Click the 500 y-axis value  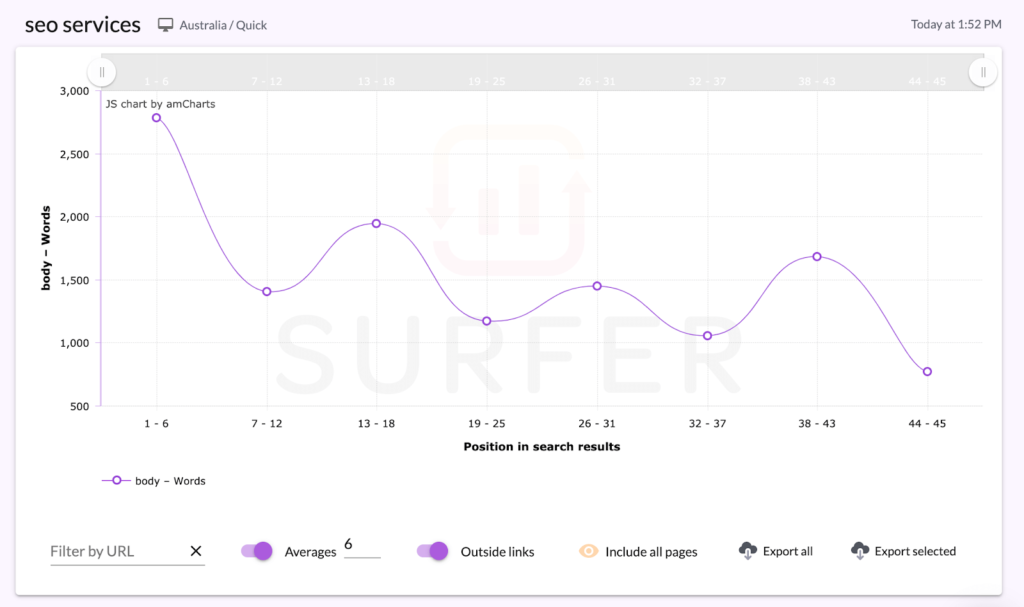click(79, 406)
